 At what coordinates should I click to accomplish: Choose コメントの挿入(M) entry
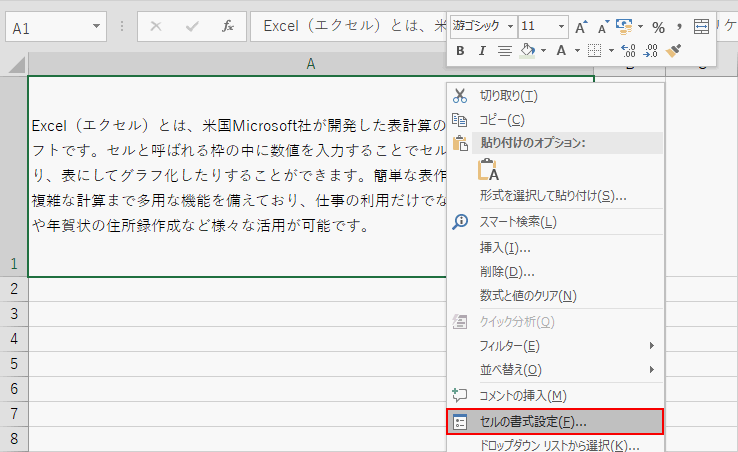coord(555,396)
